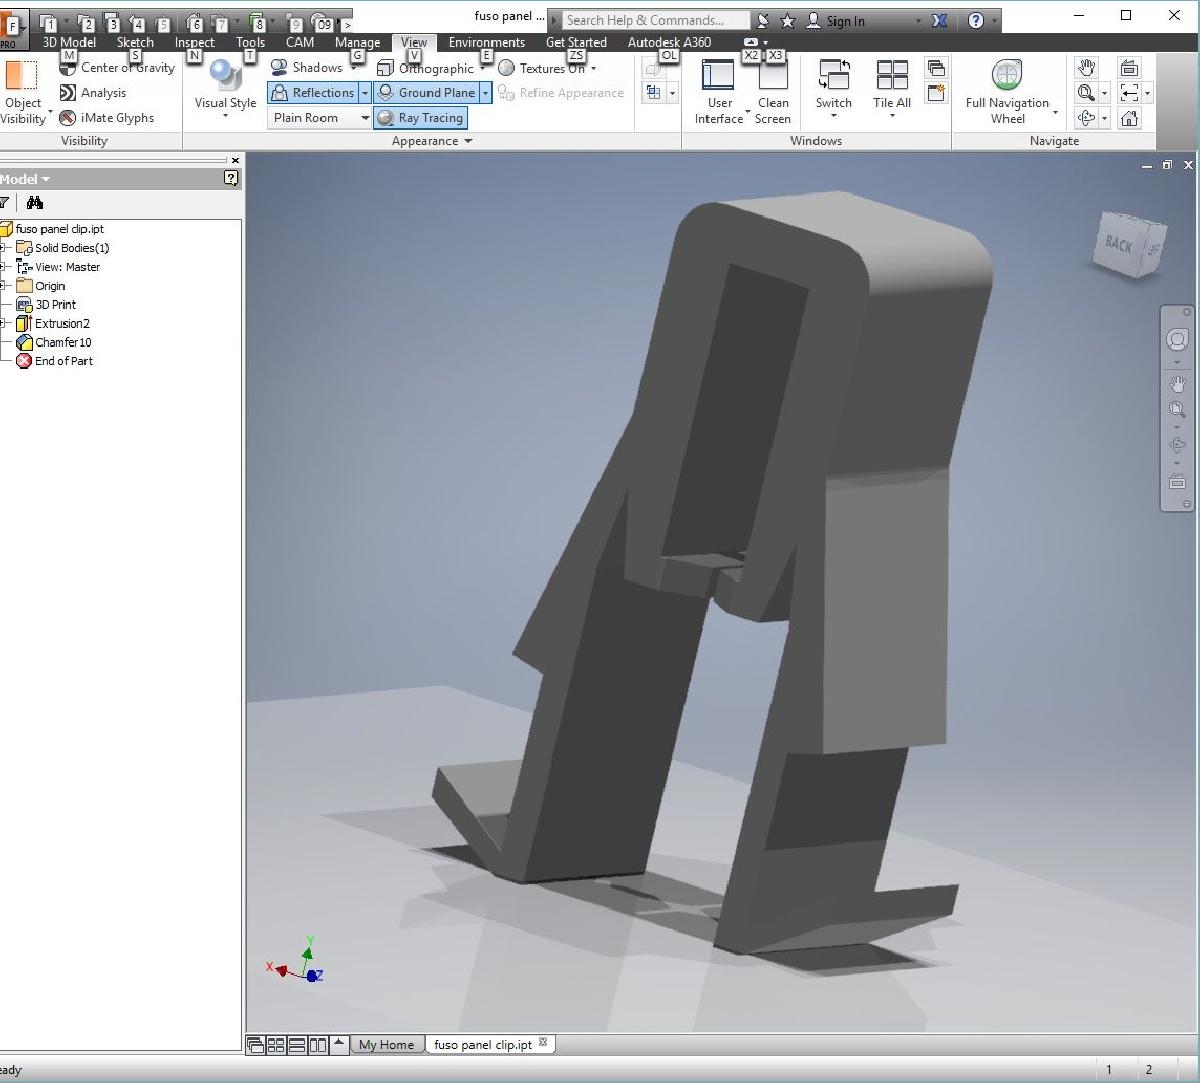This screenshot has height=1083, width=1200.
Task: Click the iMate Glyphs icon
Action: (x=68, y=118)
